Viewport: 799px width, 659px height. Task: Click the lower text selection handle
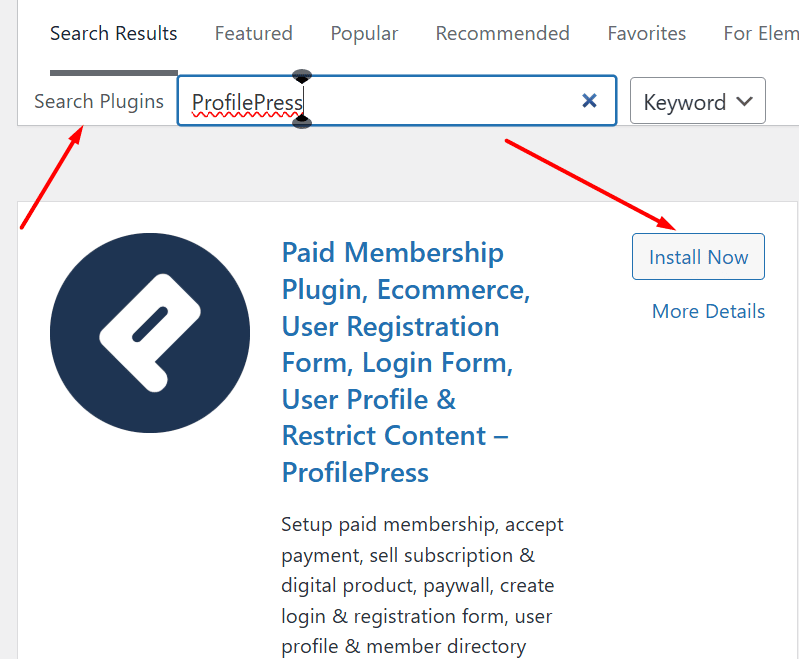coord(302,122)
